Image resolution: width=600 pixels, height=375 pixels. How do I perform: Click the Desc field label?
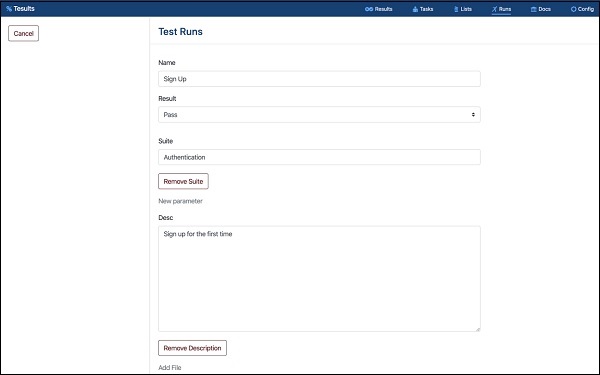click(166, 217)
